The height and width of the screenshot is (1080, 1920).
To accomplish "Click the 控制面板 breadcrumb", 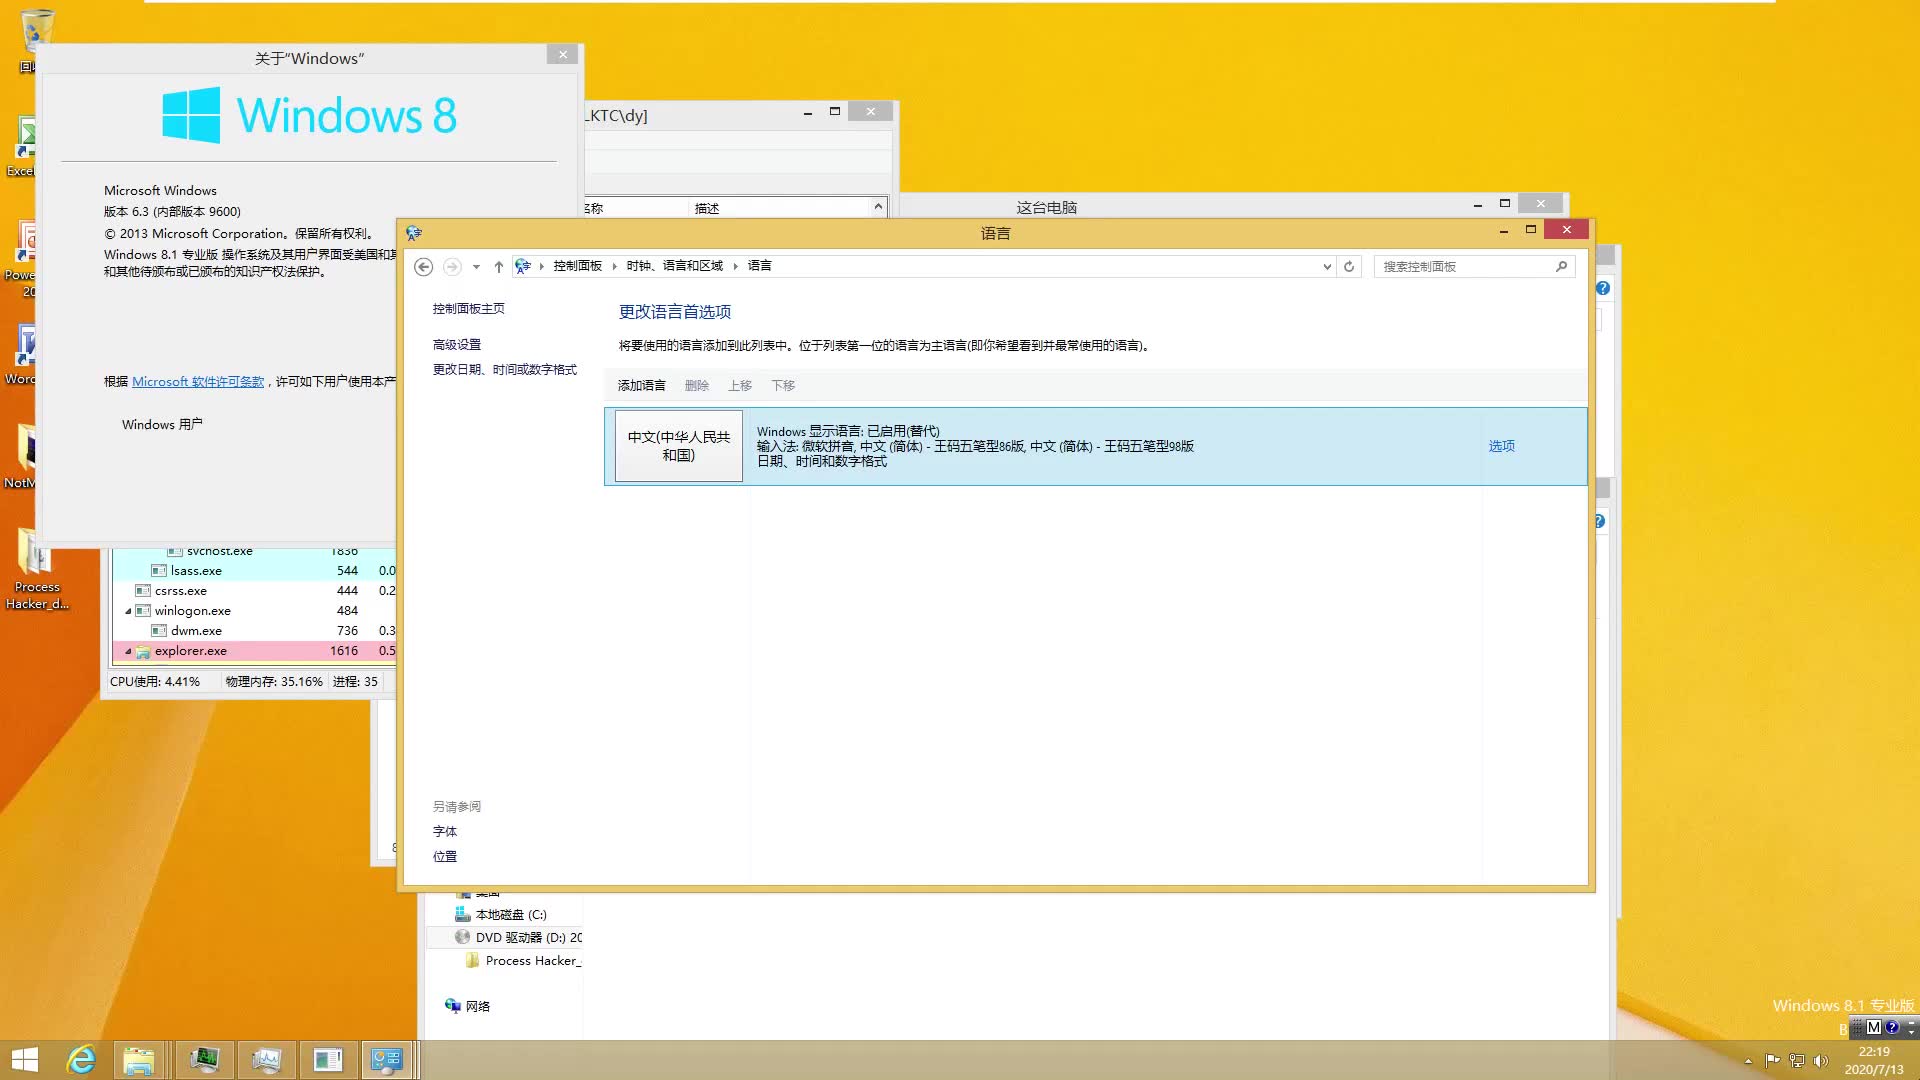I will 578,266.
